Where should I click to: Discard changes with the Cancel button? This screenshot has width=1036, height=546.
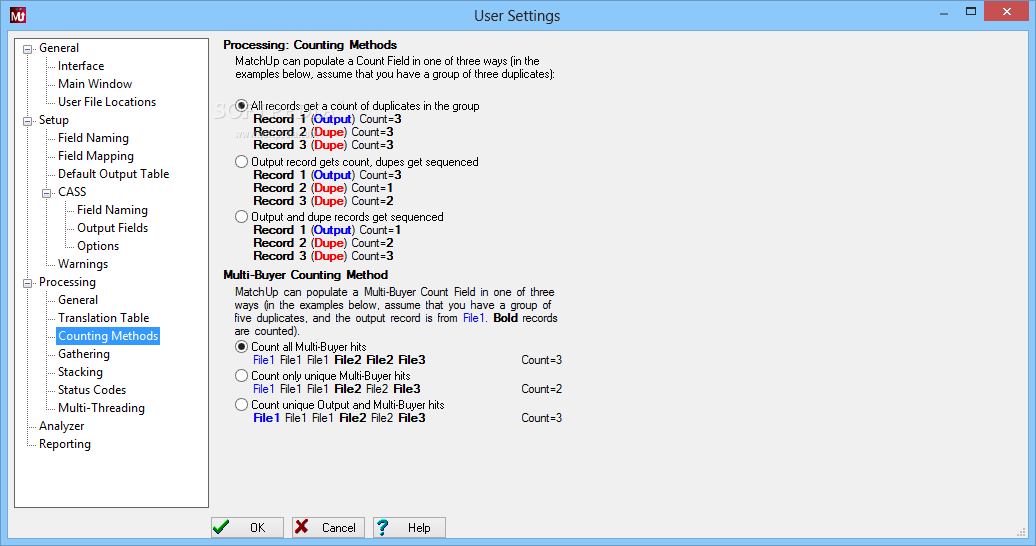pyautogui.click(x=328, y=527)
